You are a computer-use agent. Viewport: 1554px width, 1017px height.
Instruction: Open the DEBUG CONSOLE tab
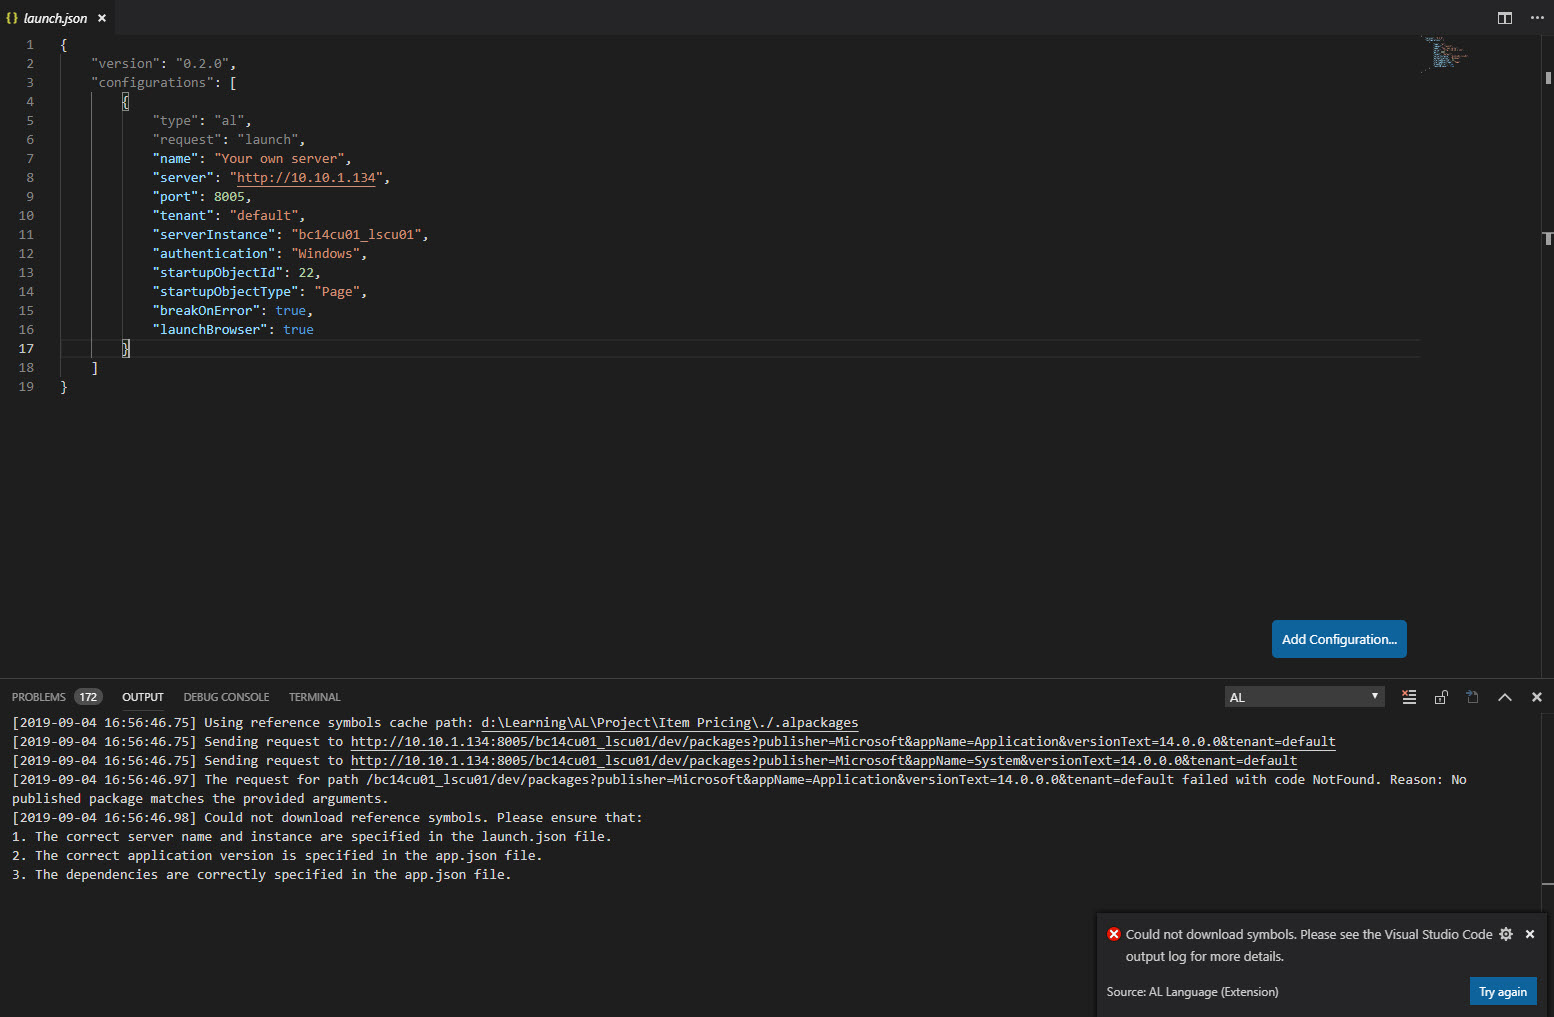click(226, 696)
